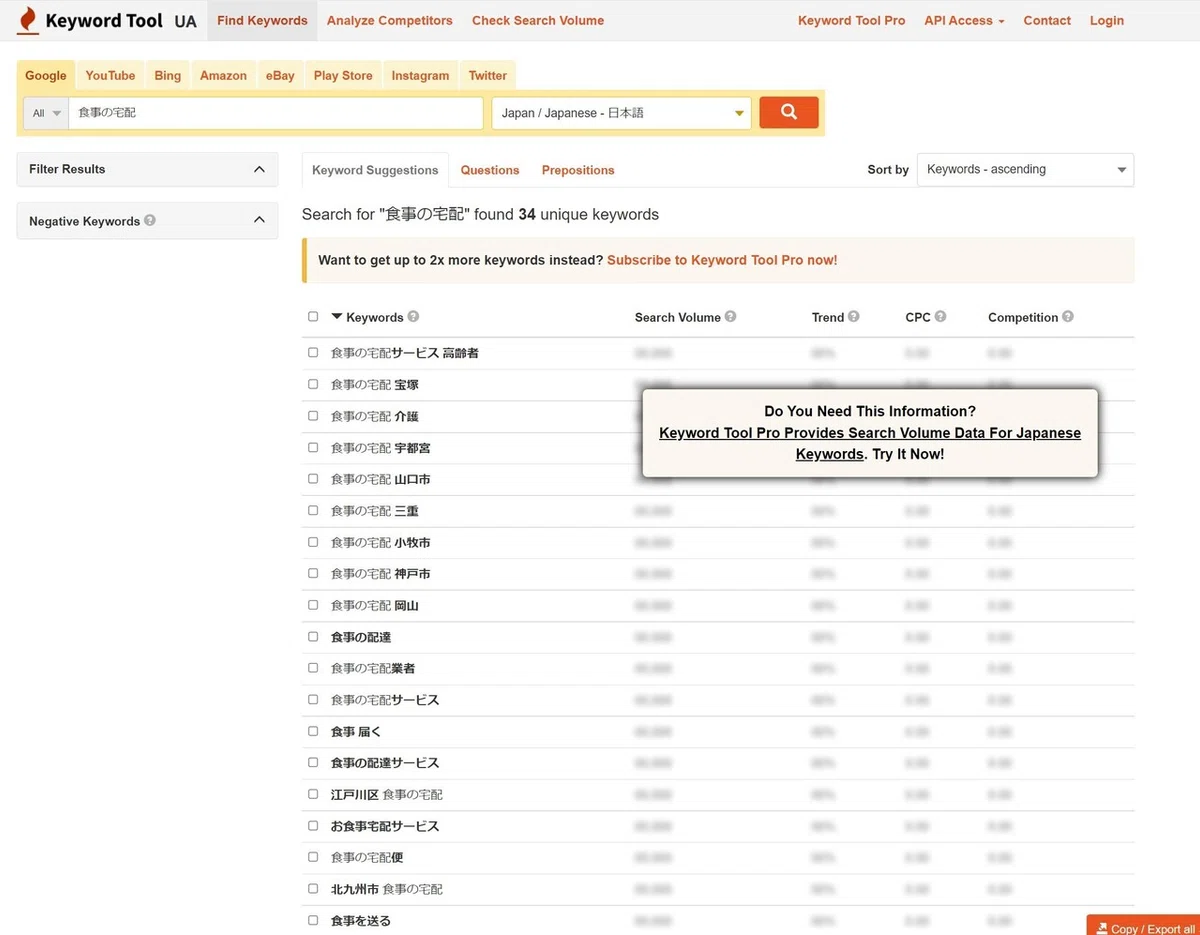This screenshot has height=935, width=1200.
Task: Click the keyword text 食事を送る
Action: [x=361, y=920]
